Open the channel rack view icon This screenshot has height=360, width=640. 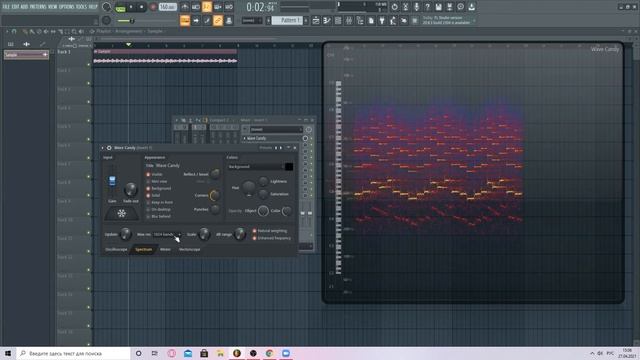click(x=338, y=20)
